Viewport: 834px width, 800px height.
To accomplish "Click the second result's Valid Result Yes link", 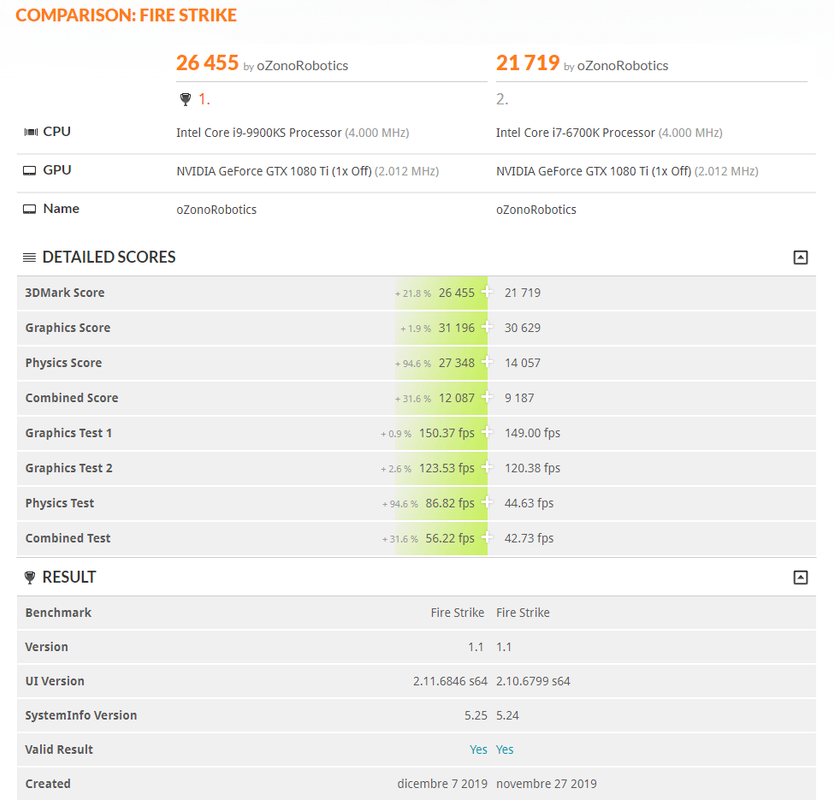I will click(x=505, y=749).
